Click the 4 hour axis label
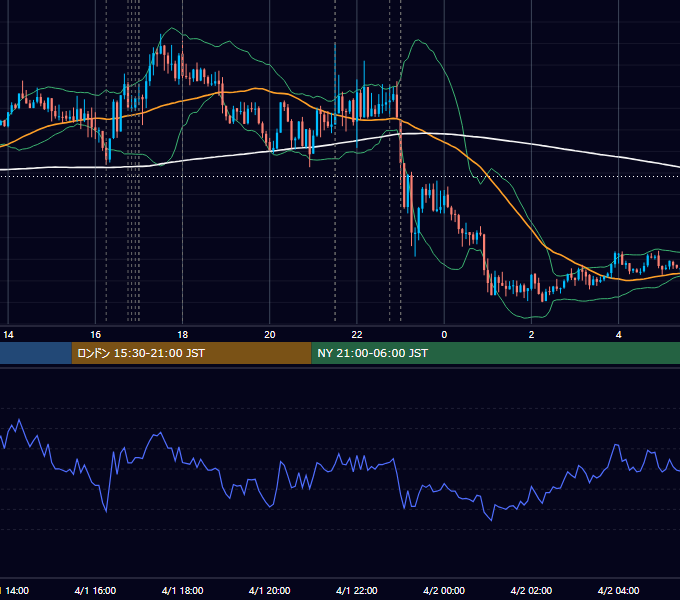Image resolution: width=680 pixels, height=600 pixels. 619,335
